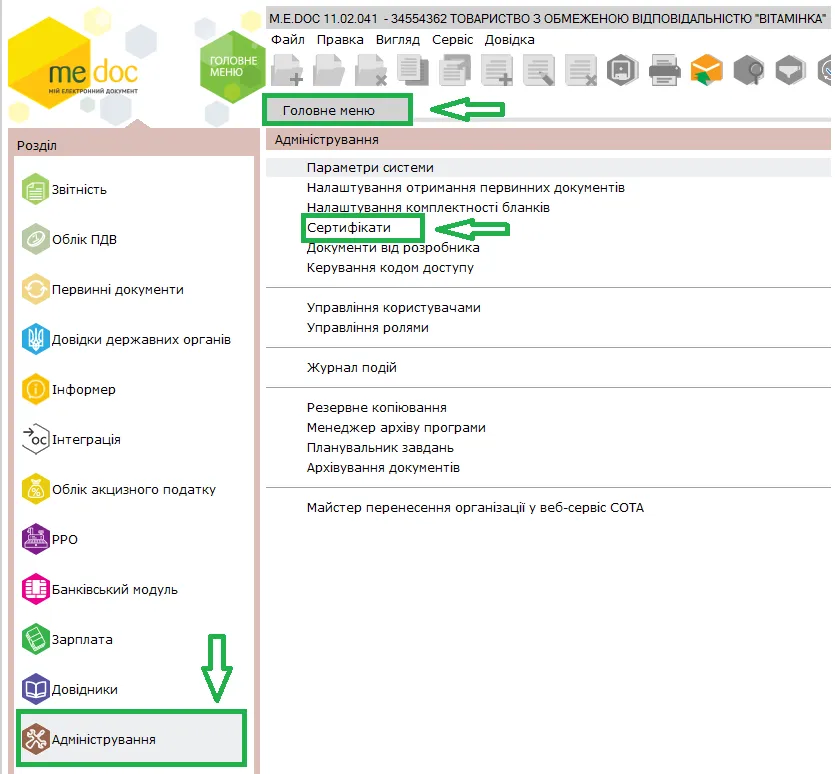
Task: Click the magnifier search hexagon icon
Action: pyautogui.click(x=748, y=70)
